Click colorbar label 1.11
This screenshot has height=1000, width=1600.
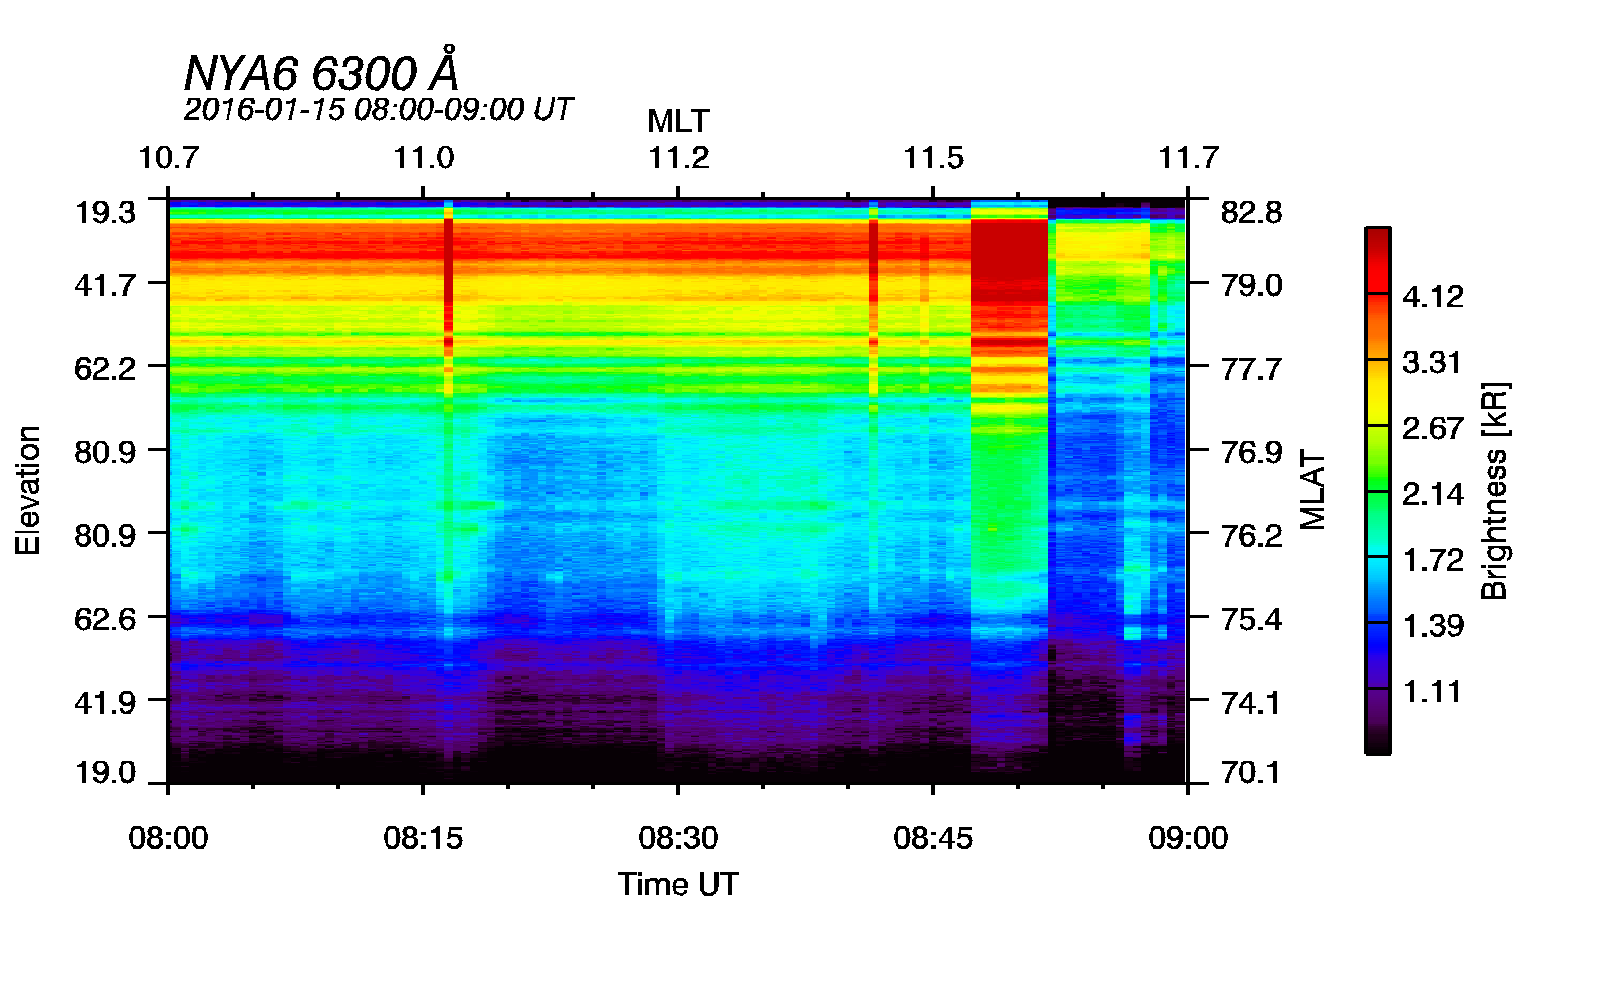[x=1433, y=692]
